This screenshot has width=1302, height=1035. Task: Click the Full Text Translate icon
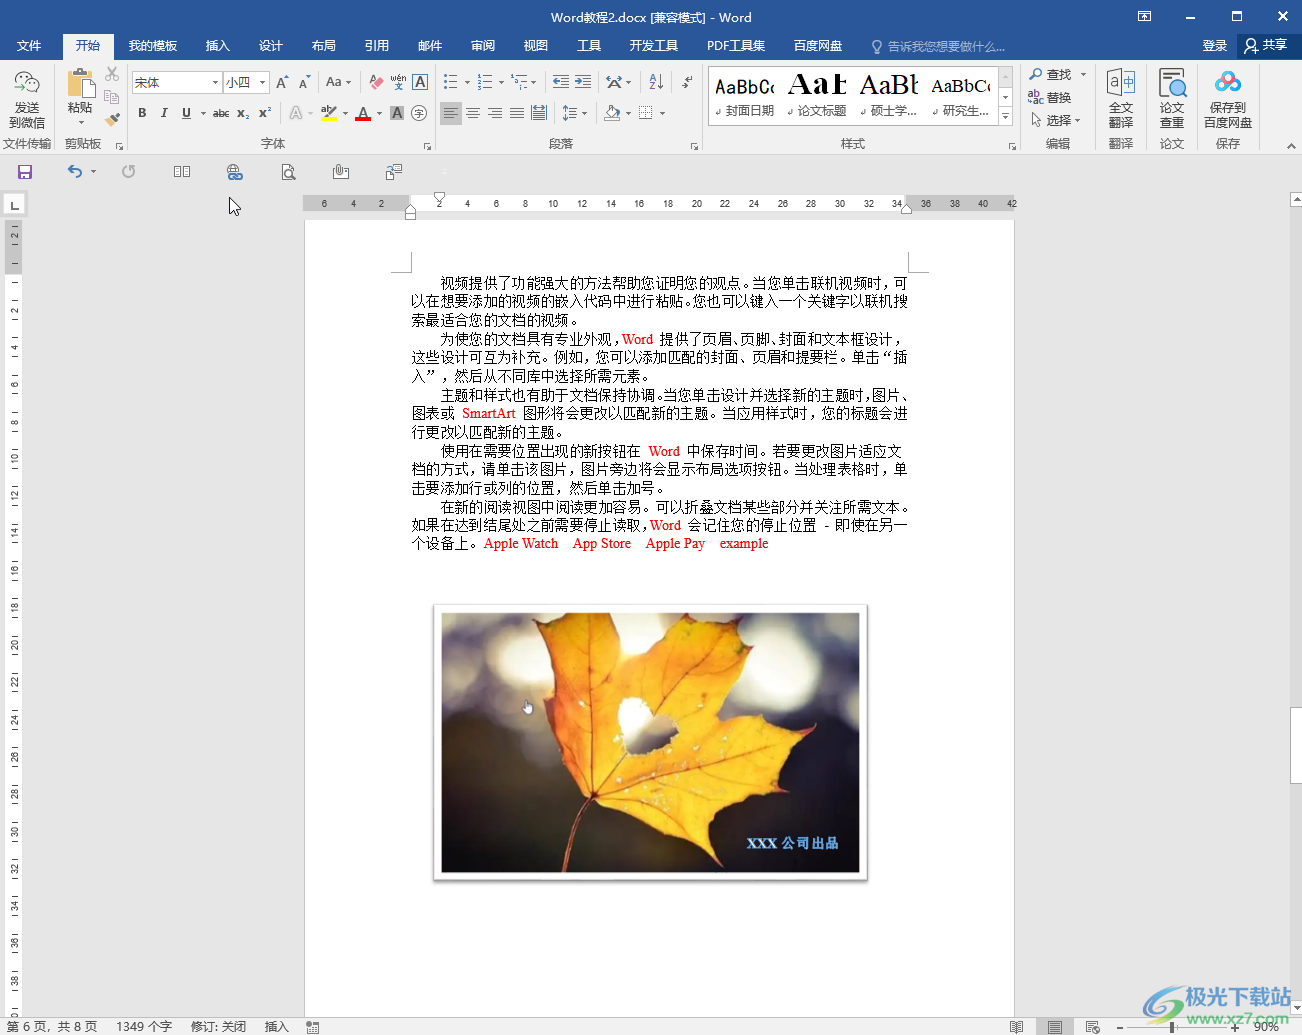click(1121, 100)
